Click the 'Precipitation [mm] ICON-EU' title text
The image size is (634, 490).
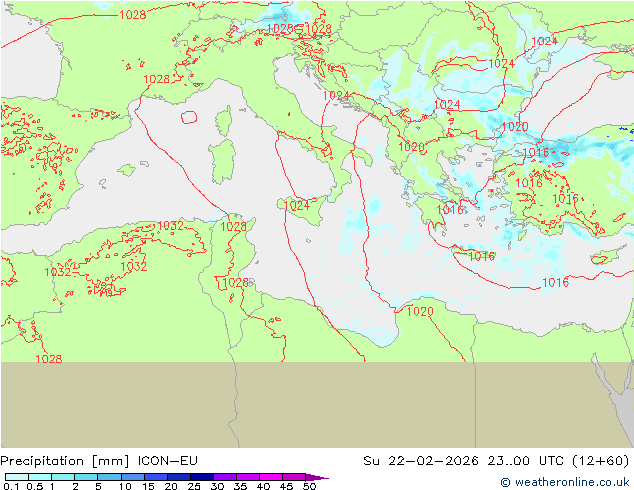click(x=99, y=461)
